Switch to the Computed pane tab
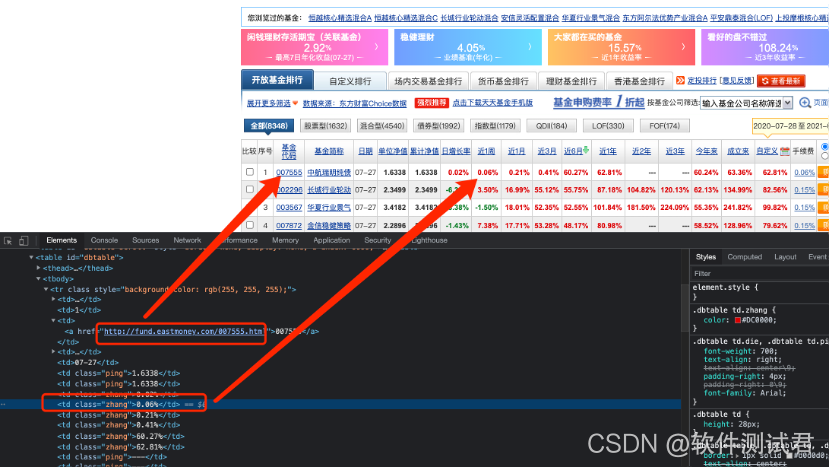830x468 pixels. pyautogui.click(x=744, y=257)
